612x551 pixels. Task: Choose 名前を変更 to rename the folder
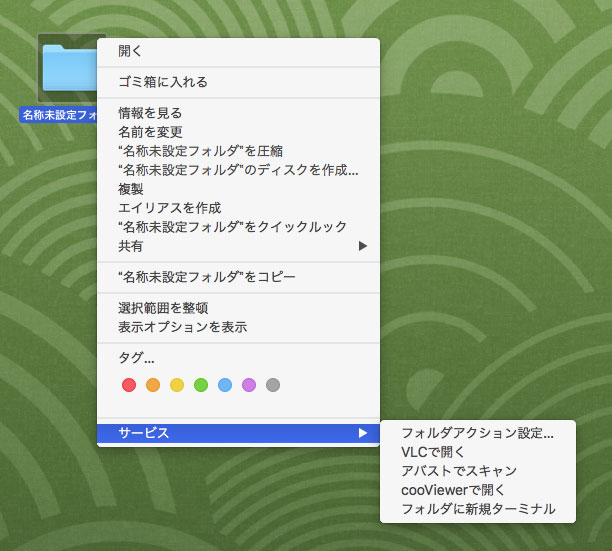238,132
